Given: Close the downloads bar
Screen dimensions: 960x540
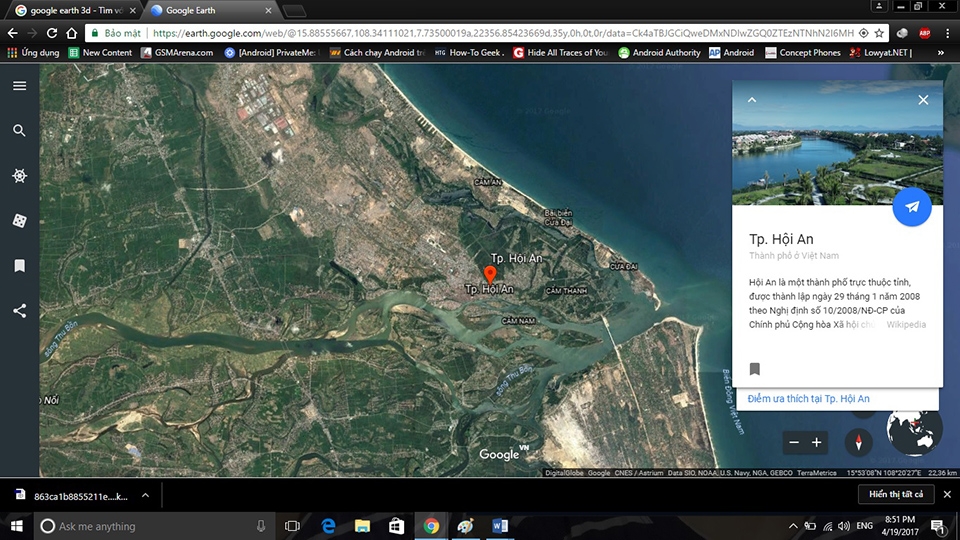Looking at the screenshot, I should point(947,494).
